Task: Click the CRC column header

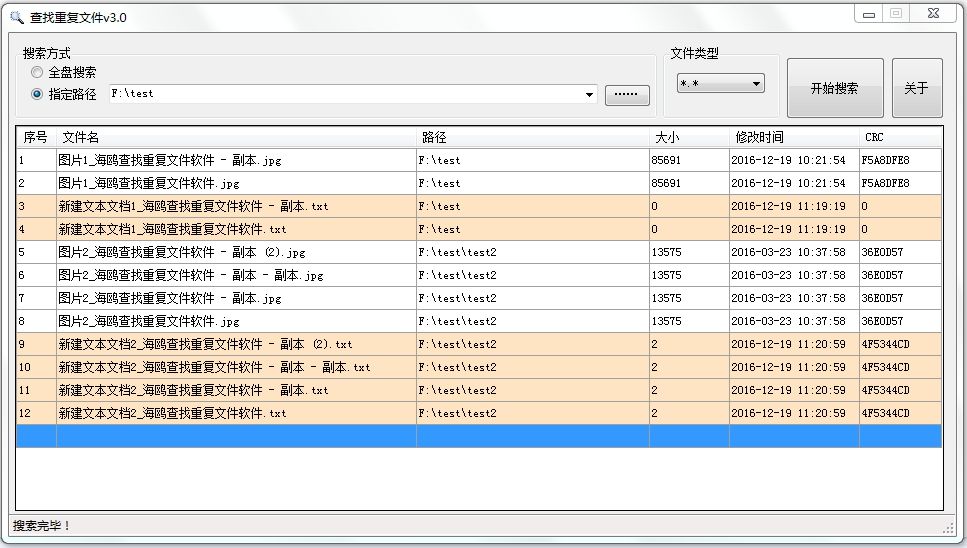Action: [899, 137]
